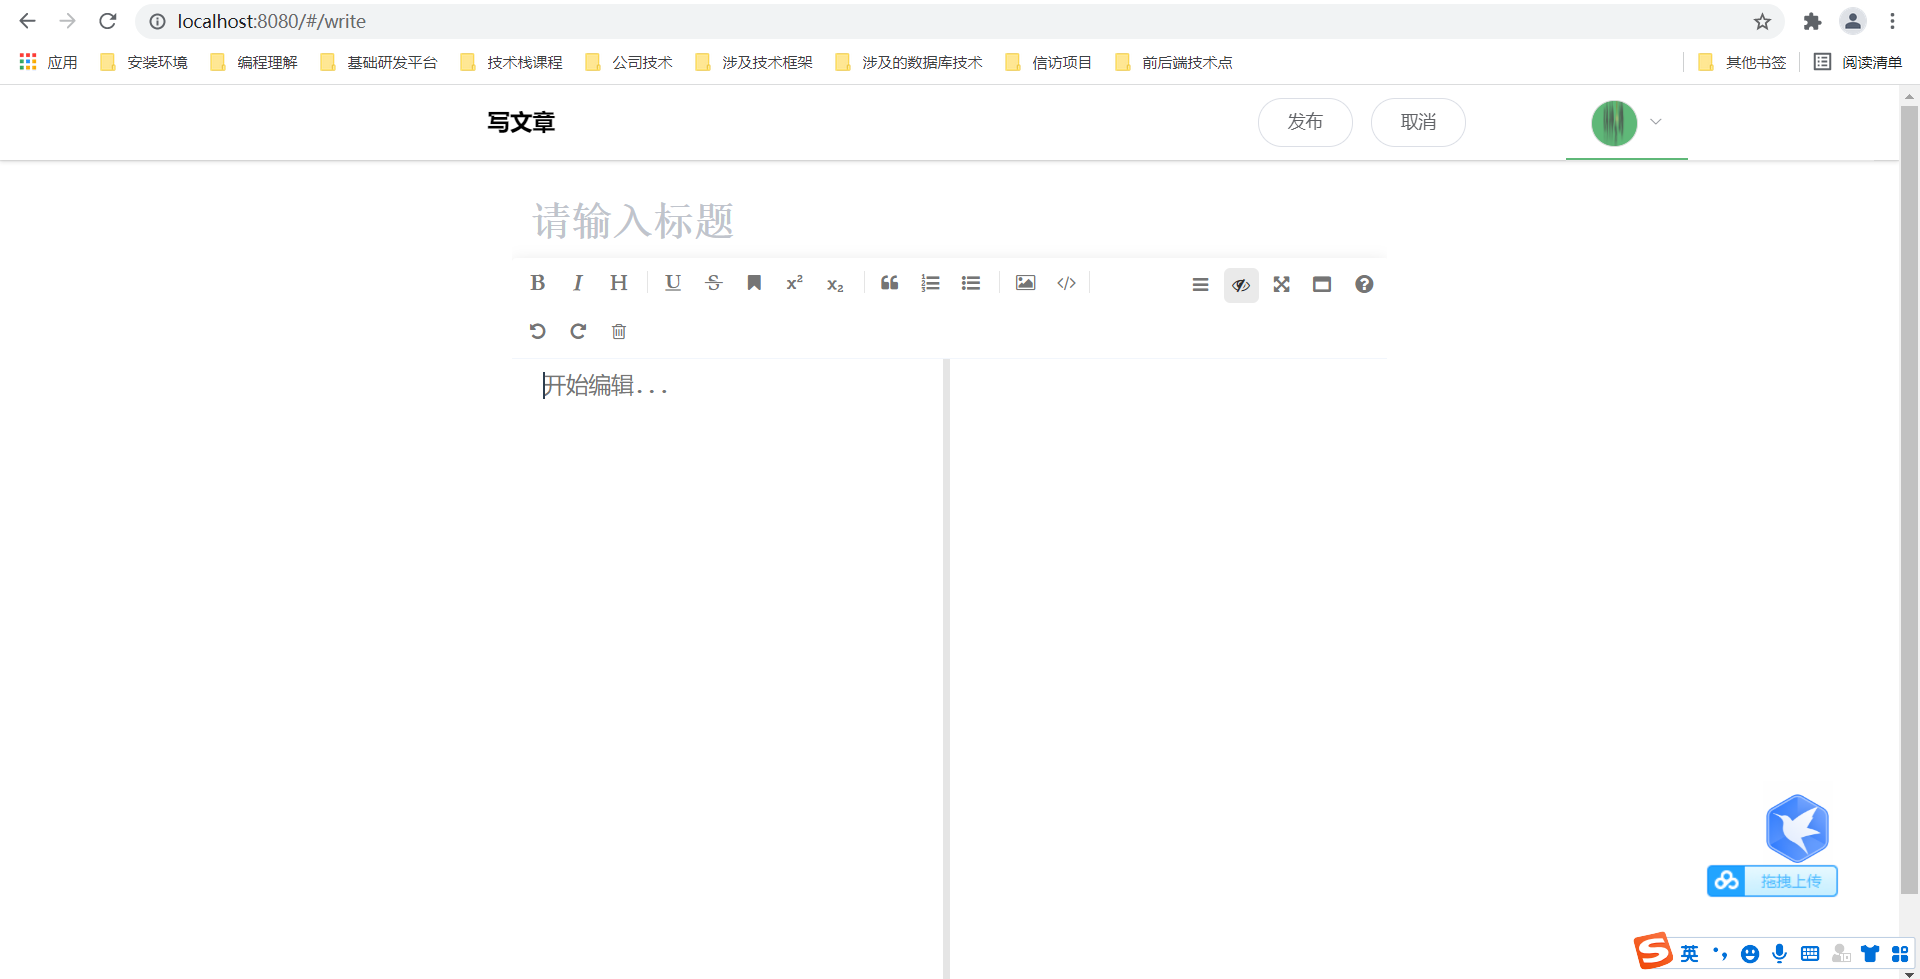Open the 基础研发平台 bookmark folder
1920x979 pixels.
coord(379,62)
